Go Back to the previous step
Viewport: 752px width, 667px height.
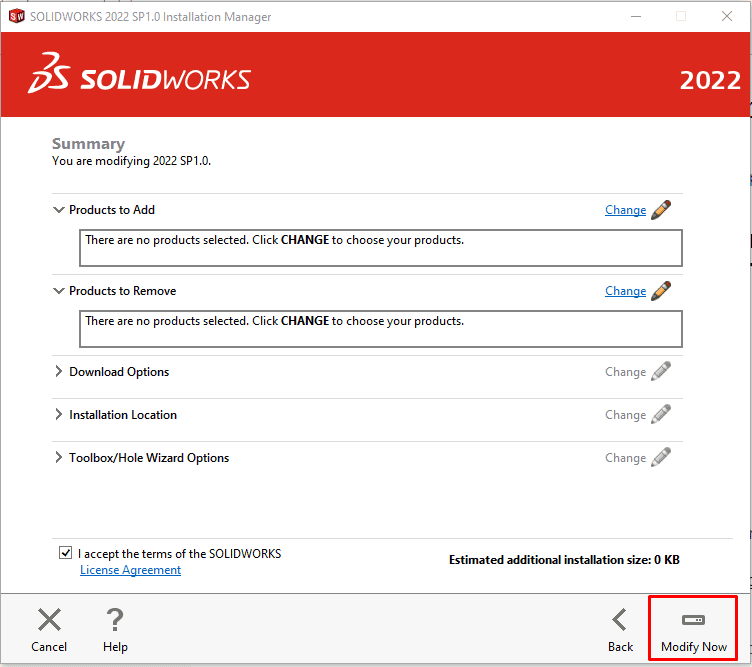point(620,630)
